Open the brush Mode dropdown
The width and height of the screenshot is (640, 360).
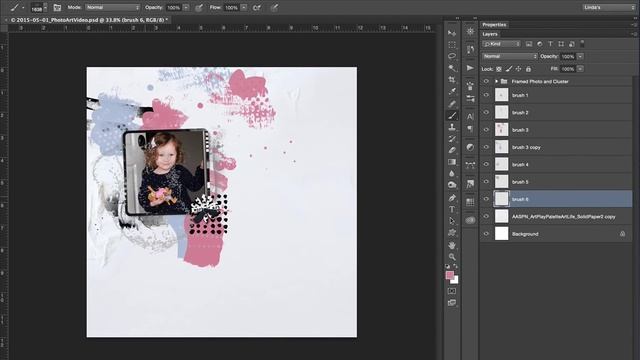[x=112, y=8]
